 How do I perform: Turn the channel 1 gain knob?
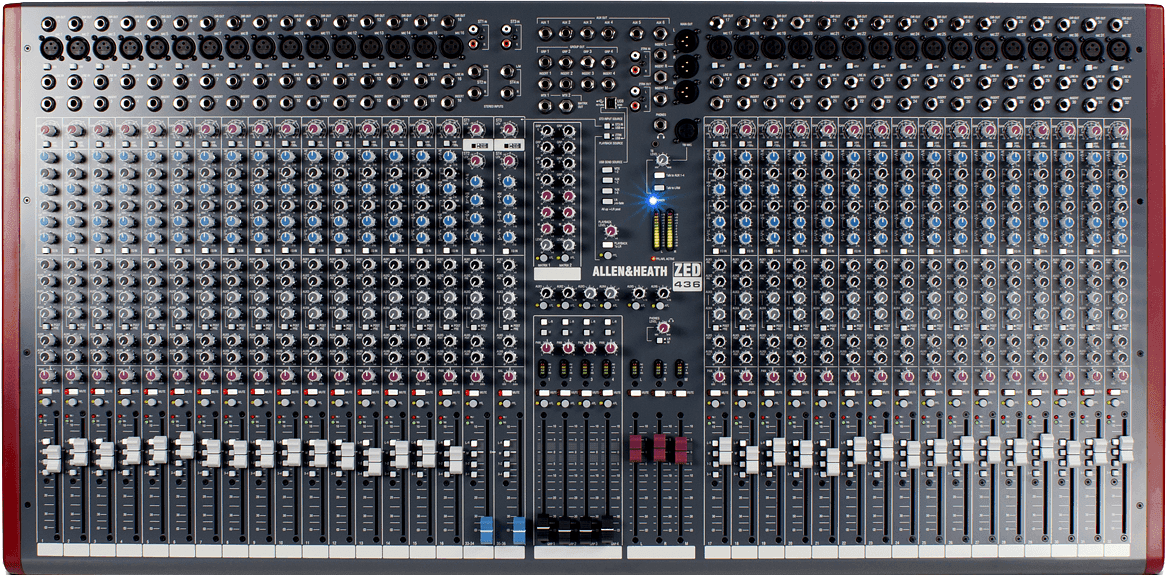click(x=48, y=131)
